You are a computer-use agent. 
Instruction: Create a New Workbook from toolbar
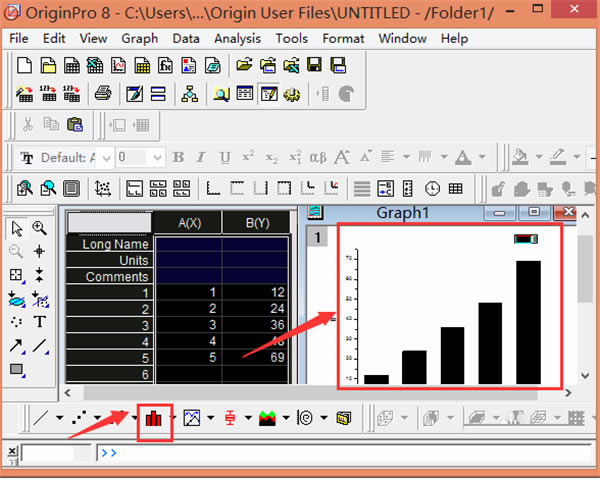[x=72, y=65]
